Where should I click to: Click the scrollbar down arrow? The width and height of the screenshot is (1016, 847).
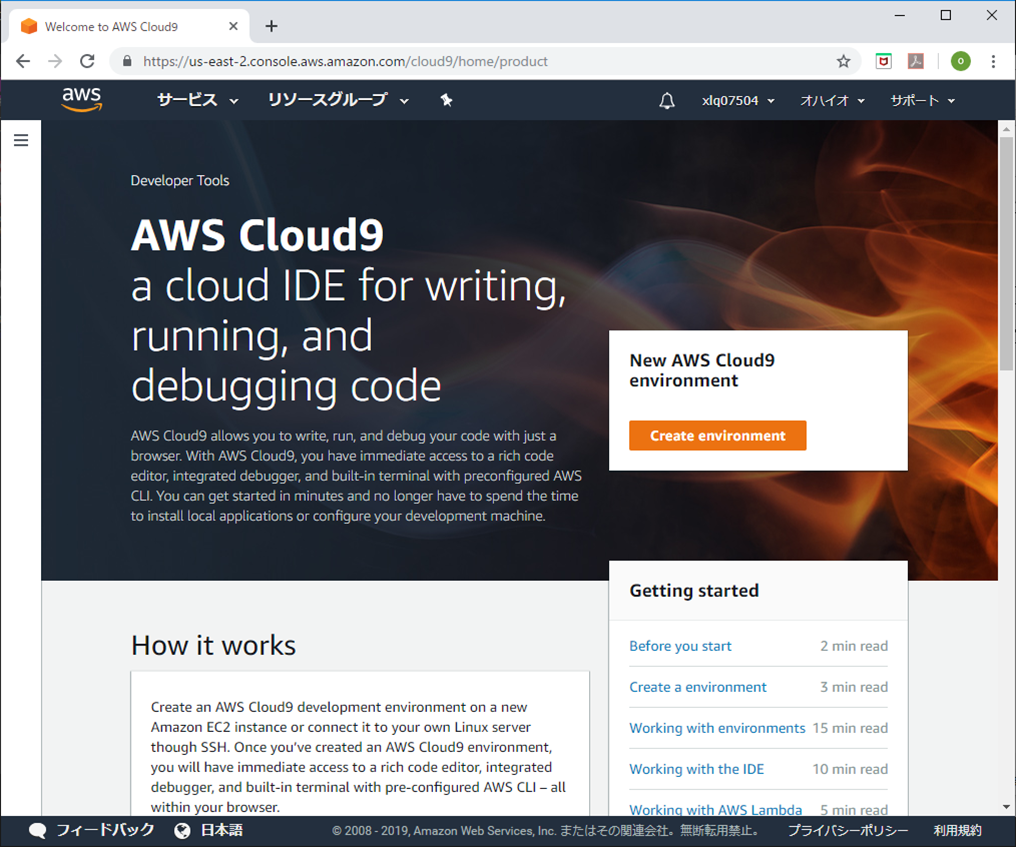tap(1006, 807)
